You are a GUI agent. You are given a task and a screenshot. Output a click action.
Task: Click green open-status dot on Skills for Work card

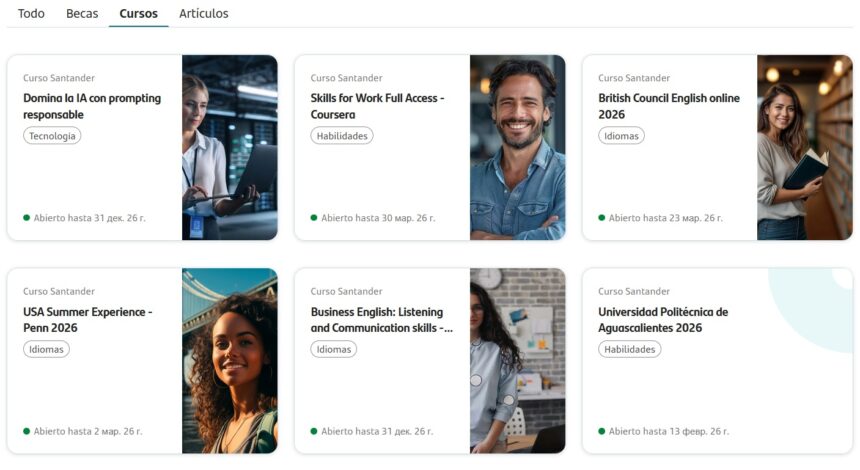[314, 218]
